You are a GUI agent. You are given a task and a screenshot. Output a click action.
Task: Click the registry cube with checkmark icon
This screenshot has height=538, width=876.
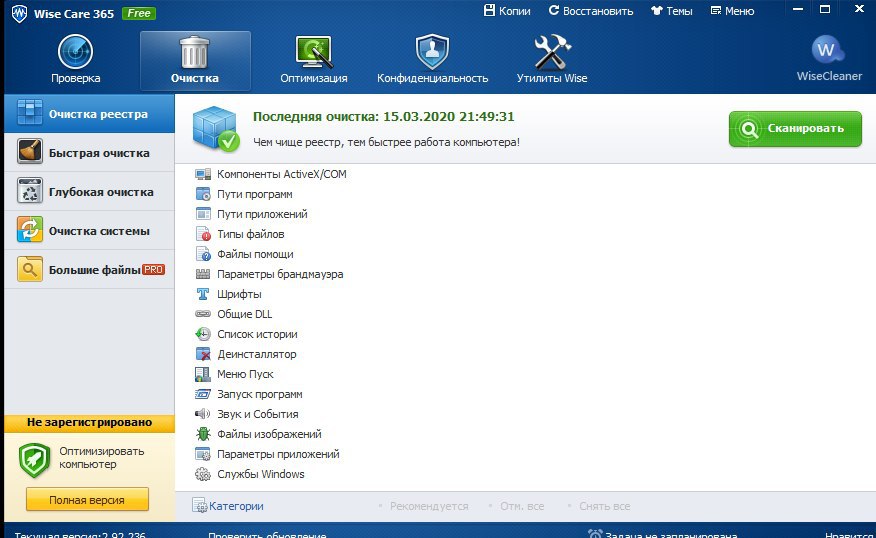(216, 128)
